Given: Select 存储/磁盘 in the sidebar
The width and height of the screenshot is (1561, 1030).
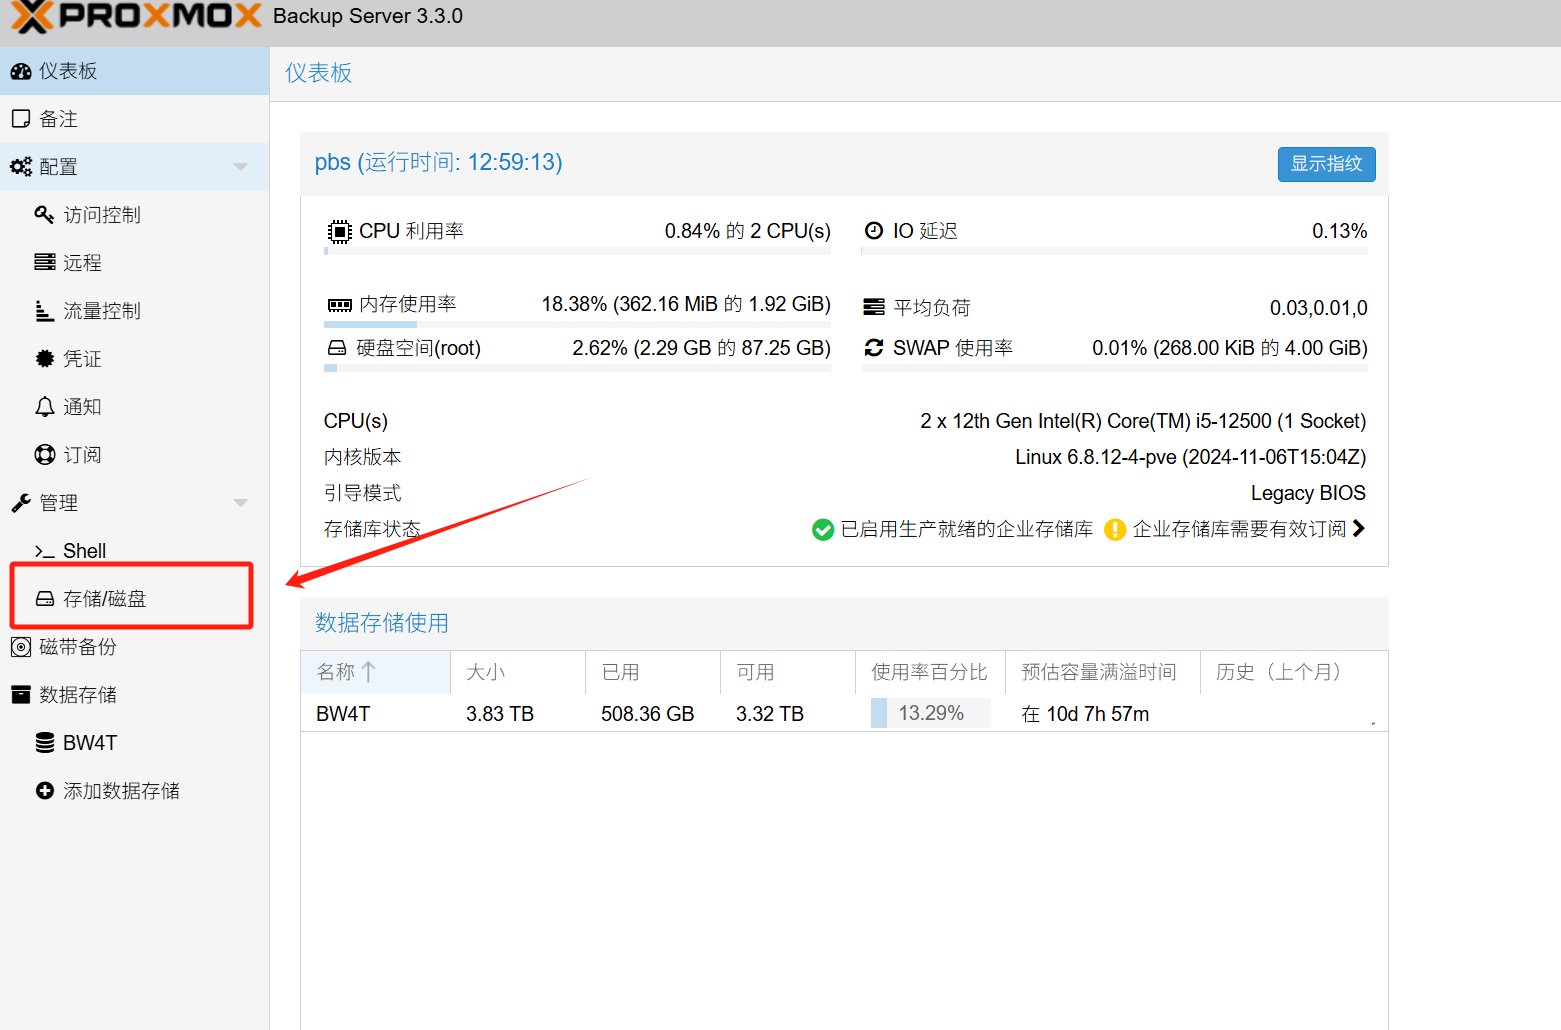Looking at the screenshot, I should click(104, 599).
